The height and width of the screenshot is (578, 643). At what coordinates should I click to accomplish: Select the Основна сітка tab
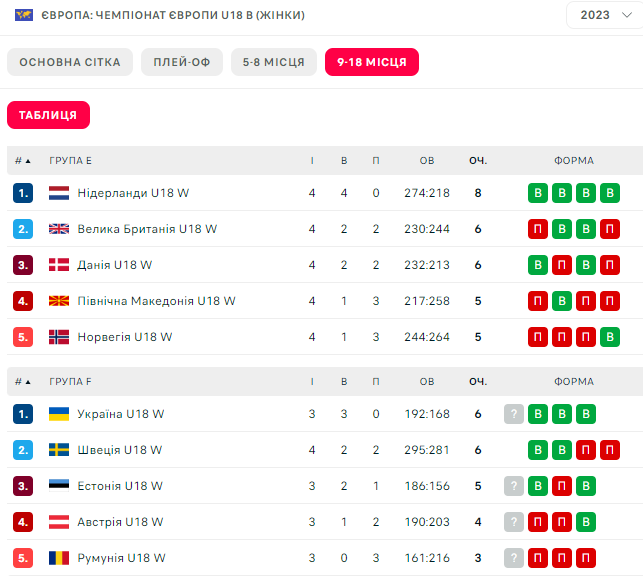[x=70, y=62]
